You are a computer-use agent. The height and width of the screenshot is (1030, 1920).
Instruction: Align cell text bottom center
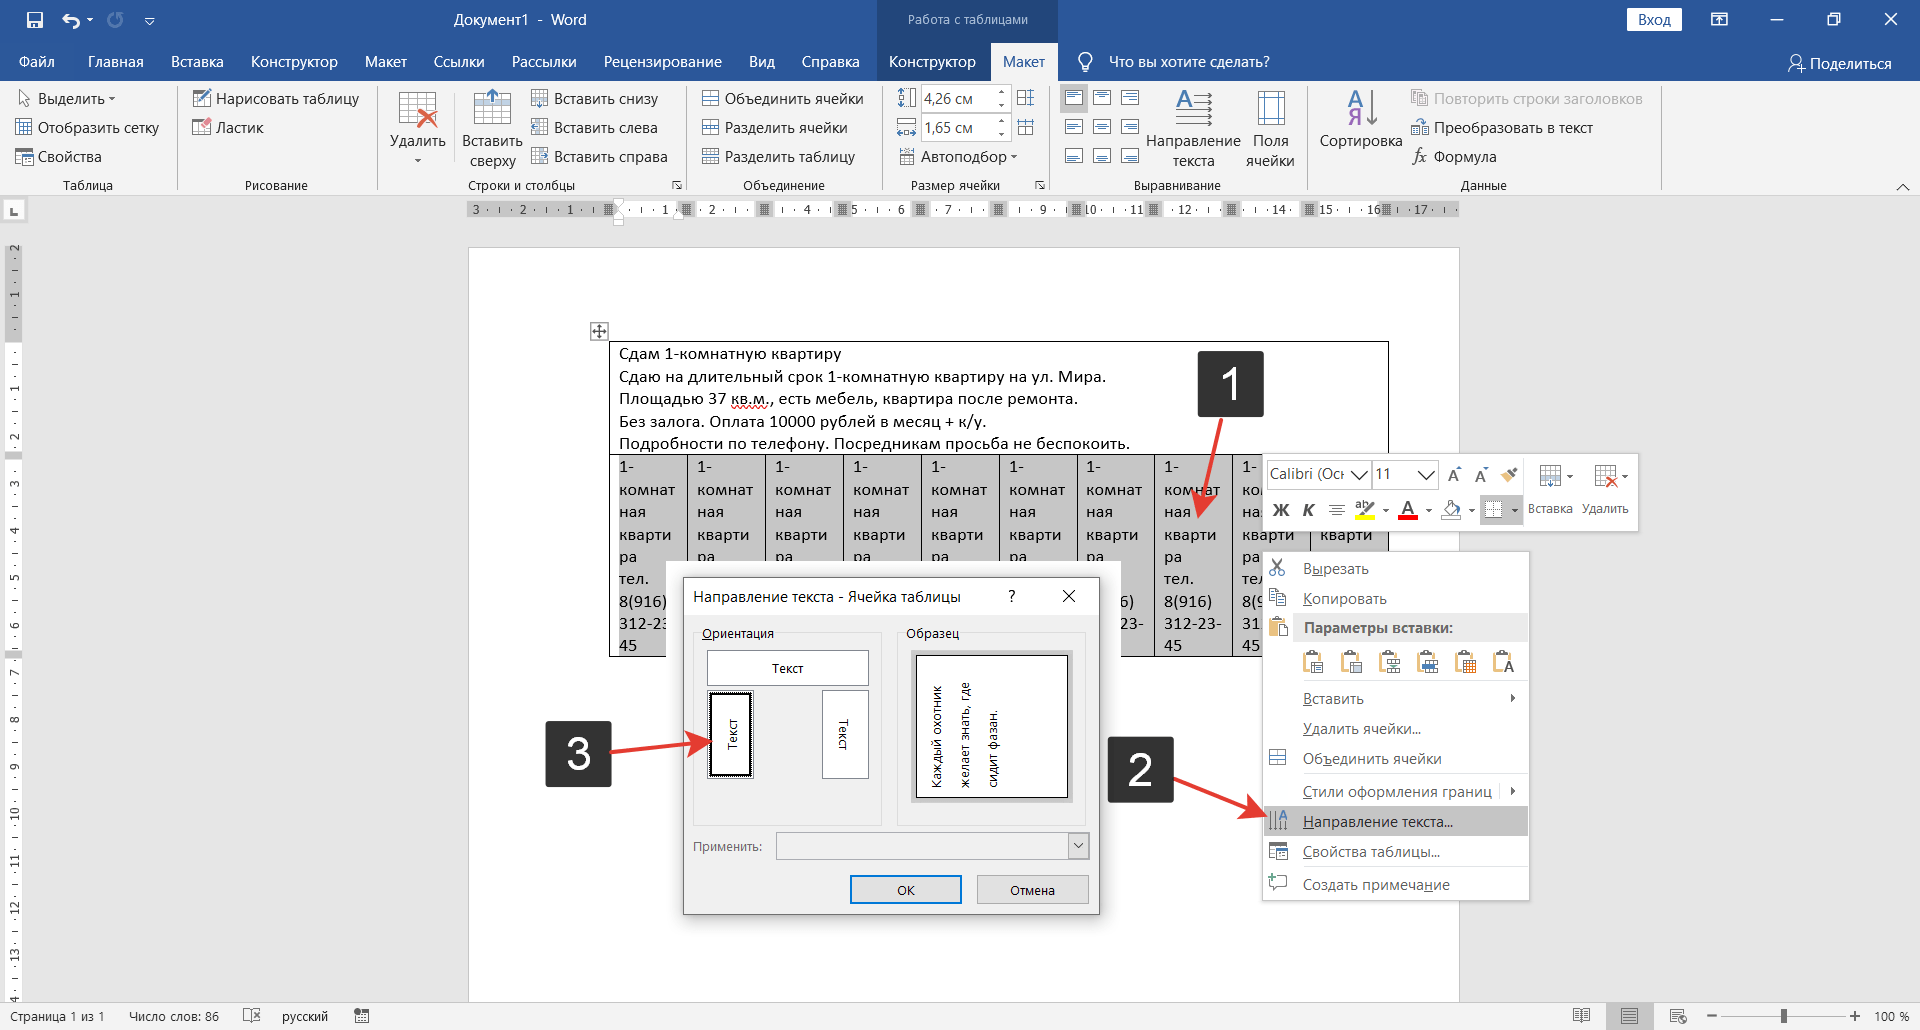[1102, 156]
